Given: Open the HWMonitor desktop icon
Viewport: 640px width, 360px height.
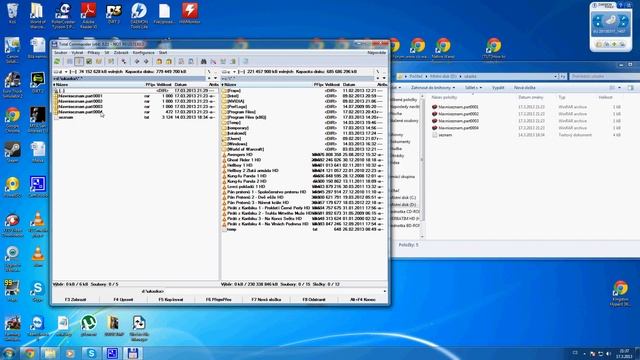Looking at the screenshot, I should click(190, 13).
